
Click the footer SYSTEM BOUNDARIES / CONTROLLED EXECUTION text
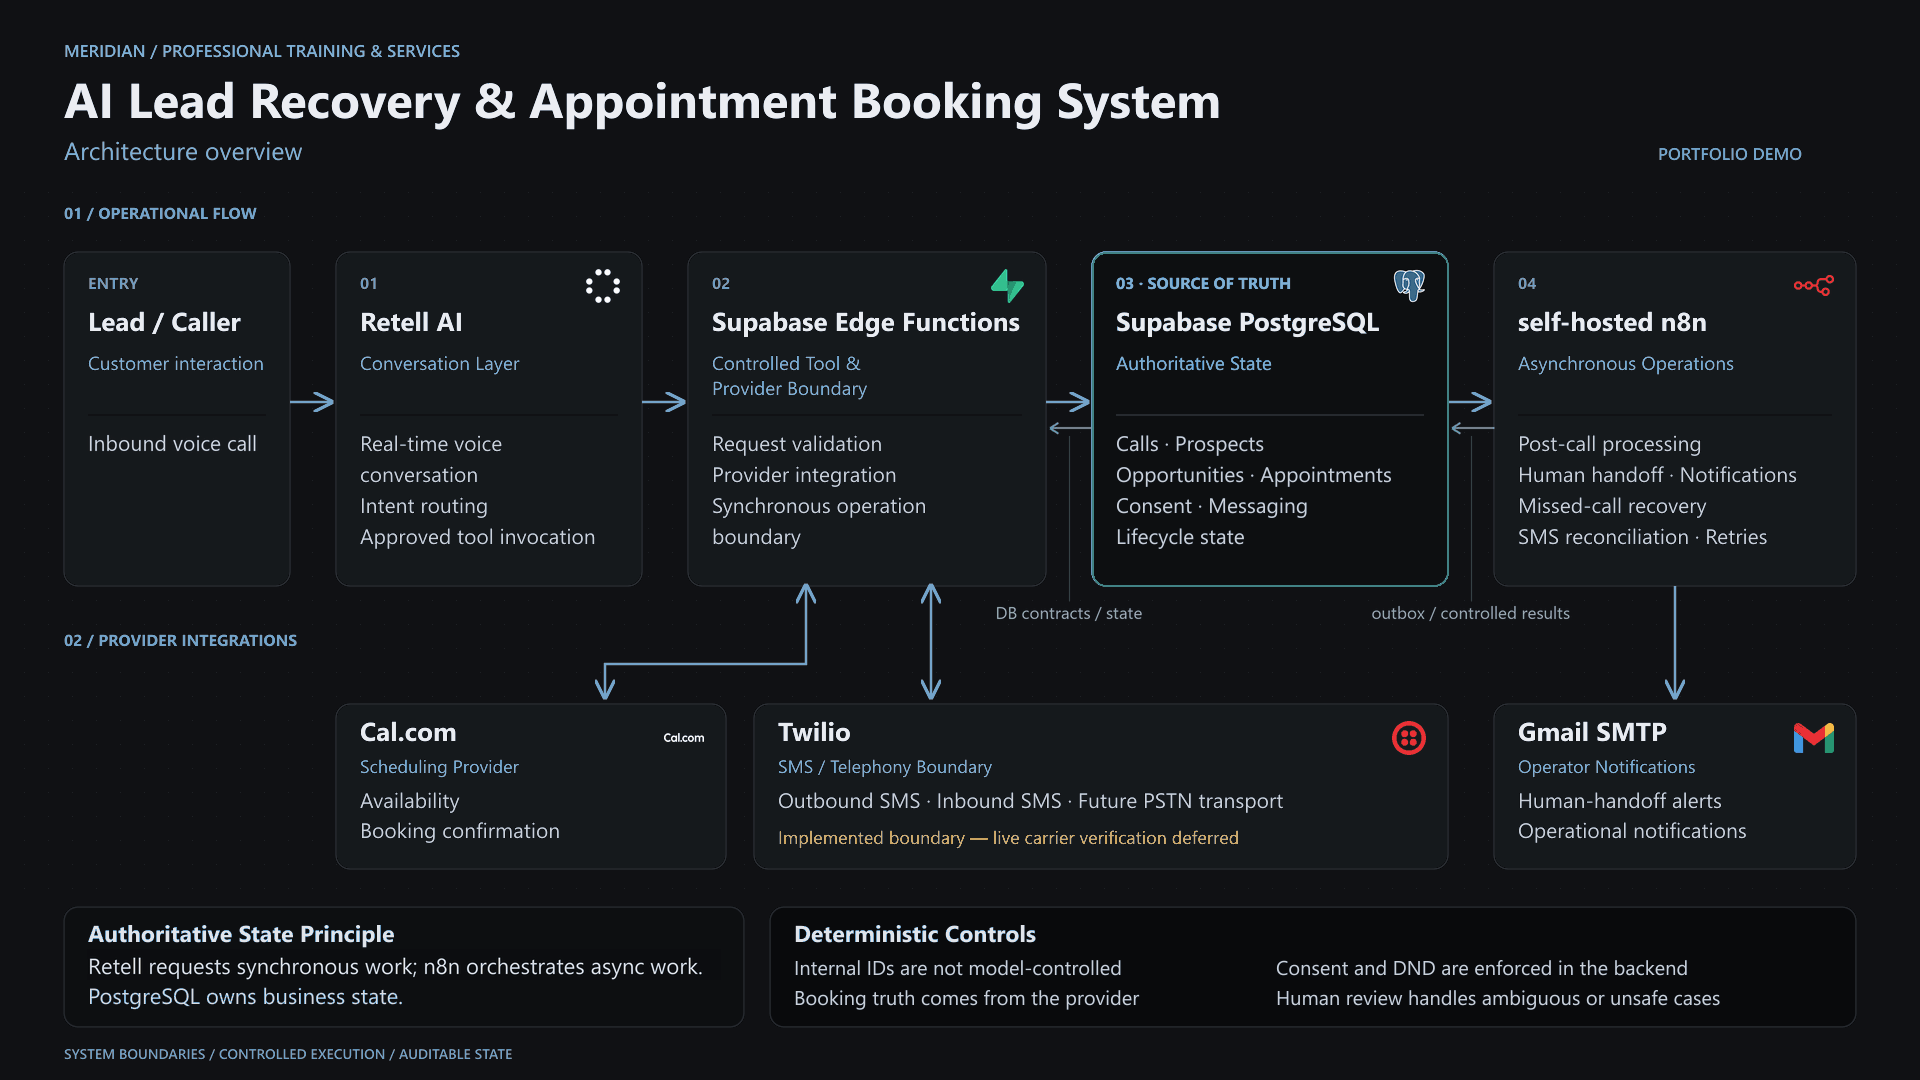(288, 1054)
